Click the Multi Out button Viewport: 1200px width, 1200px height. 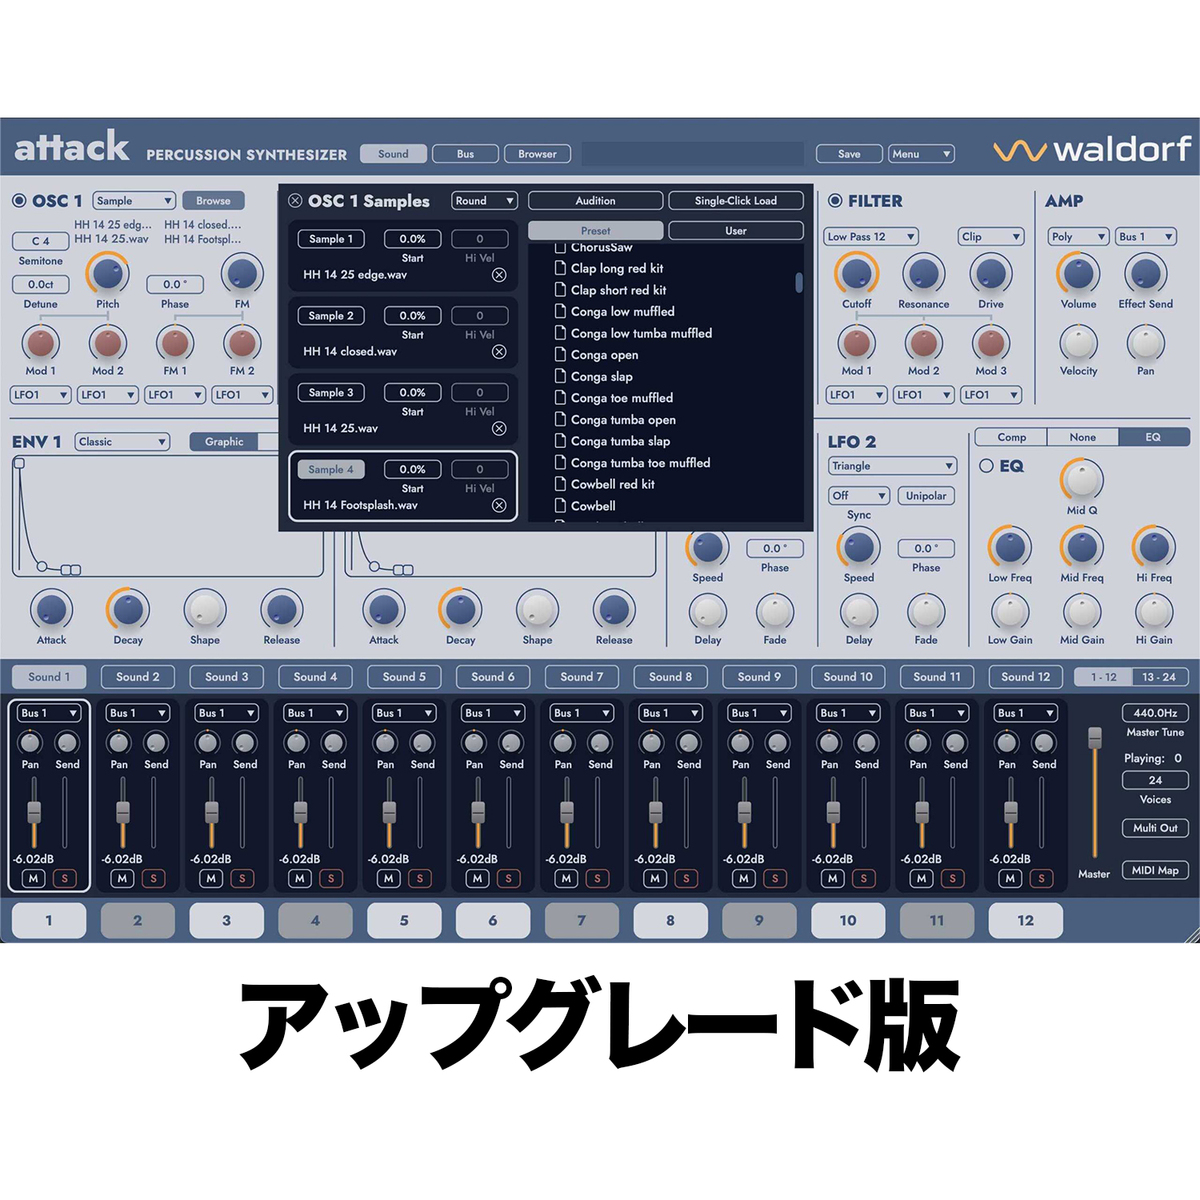tap(1155, 828)
